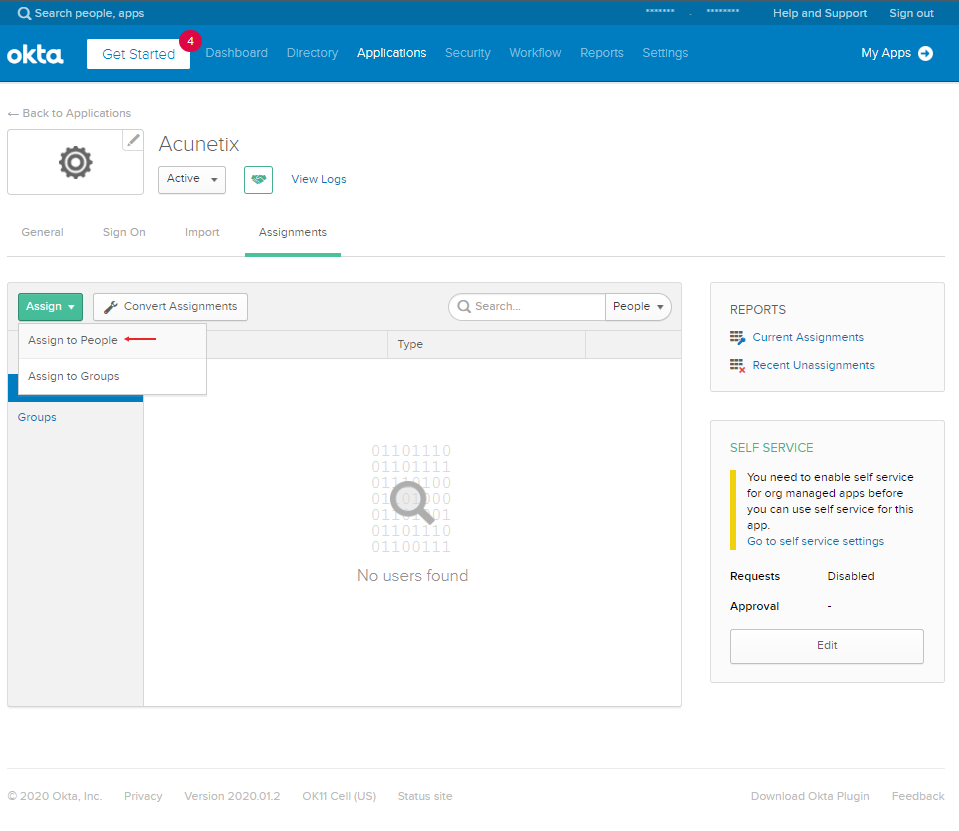Click the Requests Disabled value
The width and height of the screenshot is (959, 831).
[851, 576]
